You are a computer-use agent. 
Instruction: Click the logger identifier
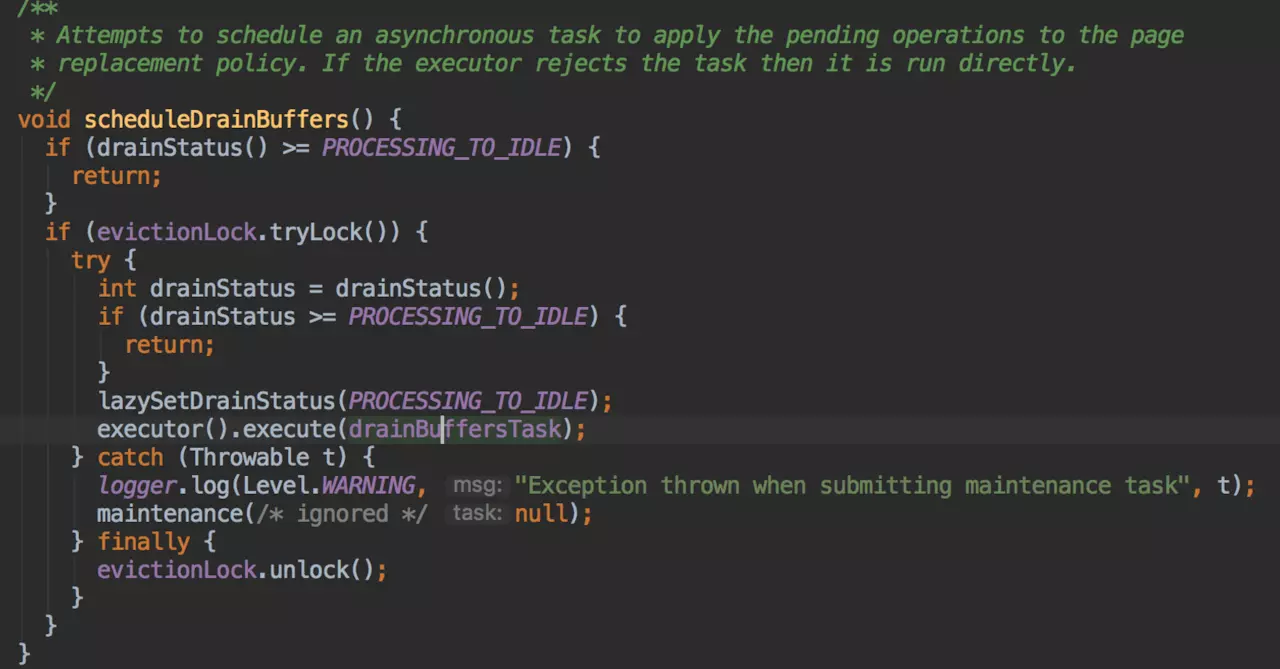pos(137,485)
